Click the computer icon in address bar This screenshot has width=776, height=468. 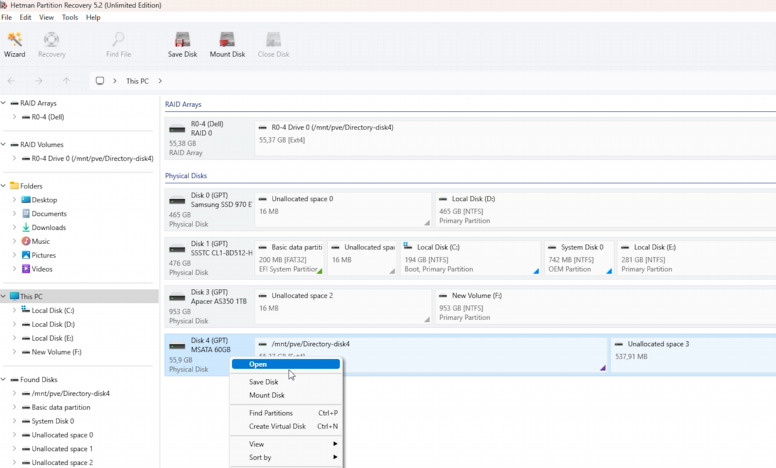(x=99, y=81)
